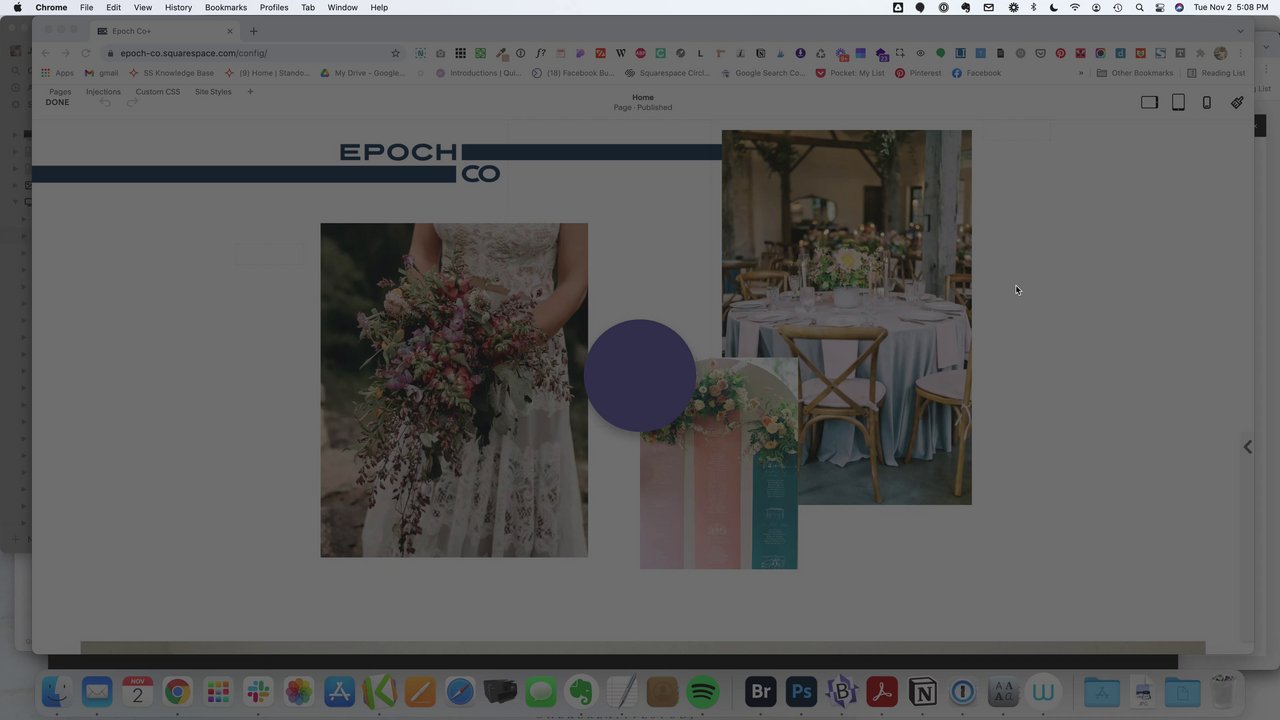1280x720 pixels.
Task: Open Spotlight search in menu bar
Action: point(1139,7)
